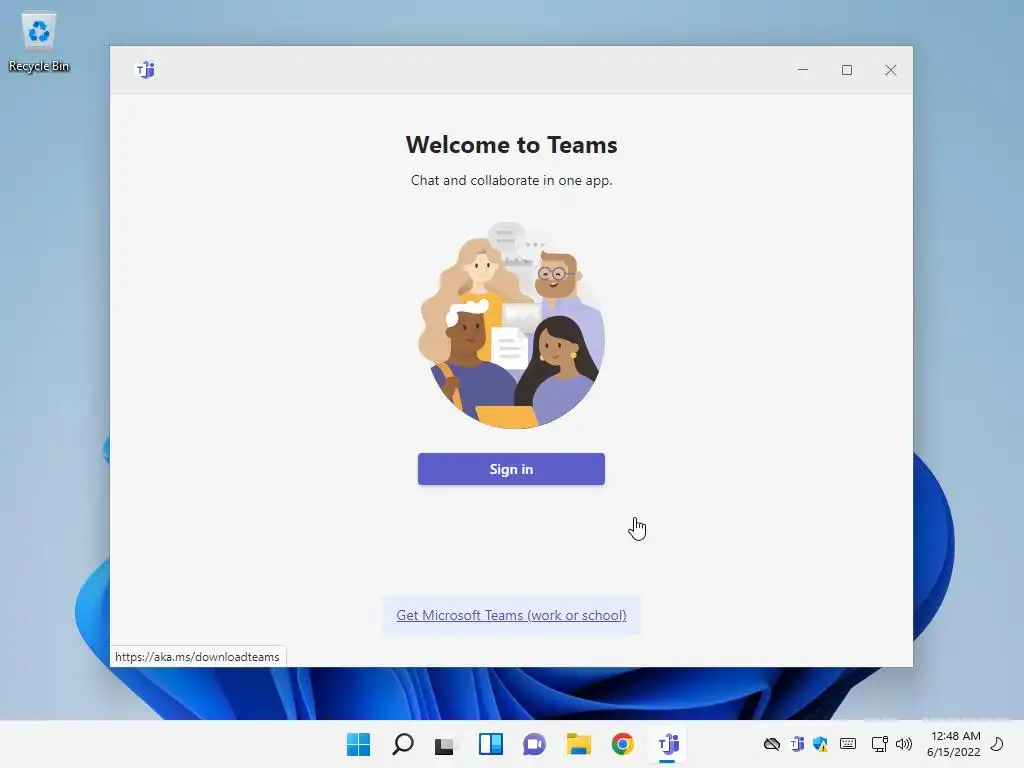Launch File Explorer from the taskbar
The image size is (1024, 768).
pyautogui.click(x=579, y=744)
